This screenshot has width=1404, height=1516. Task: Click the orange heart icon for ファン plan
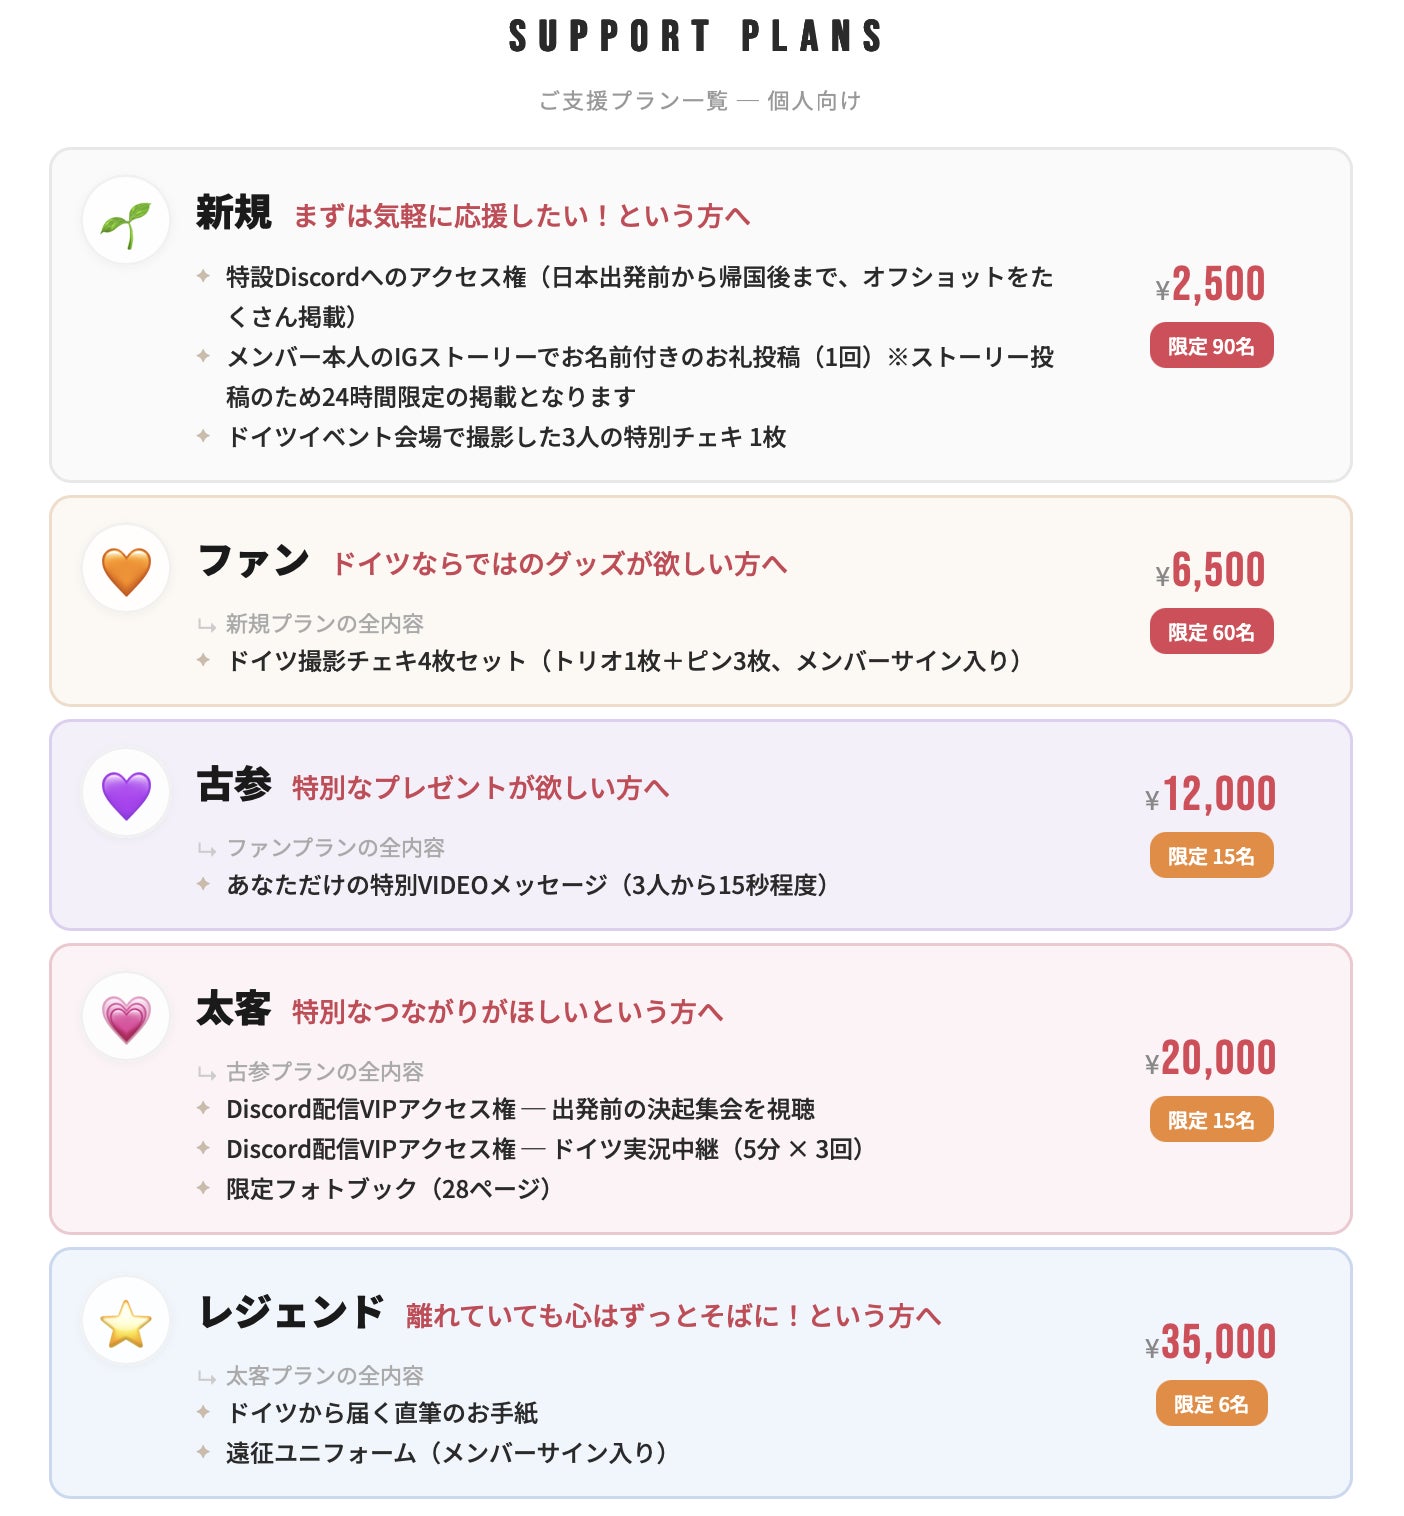(126, 570)
